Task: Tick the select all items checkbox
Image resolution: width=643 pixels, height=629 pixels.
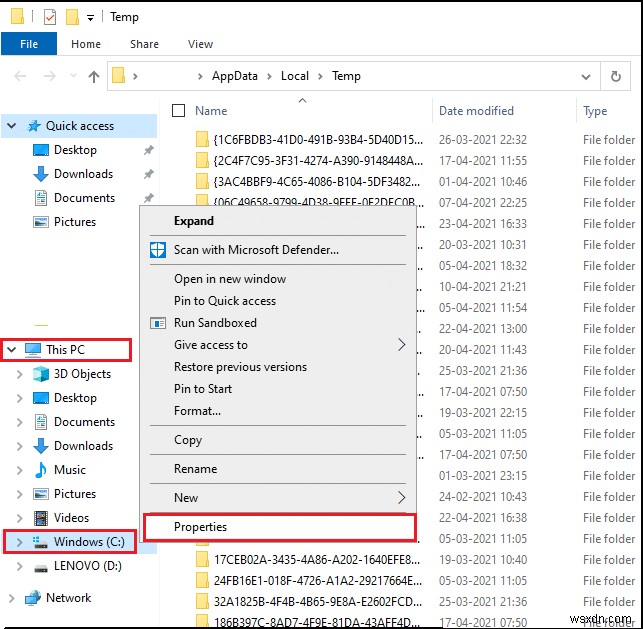Action: [178, 111]
